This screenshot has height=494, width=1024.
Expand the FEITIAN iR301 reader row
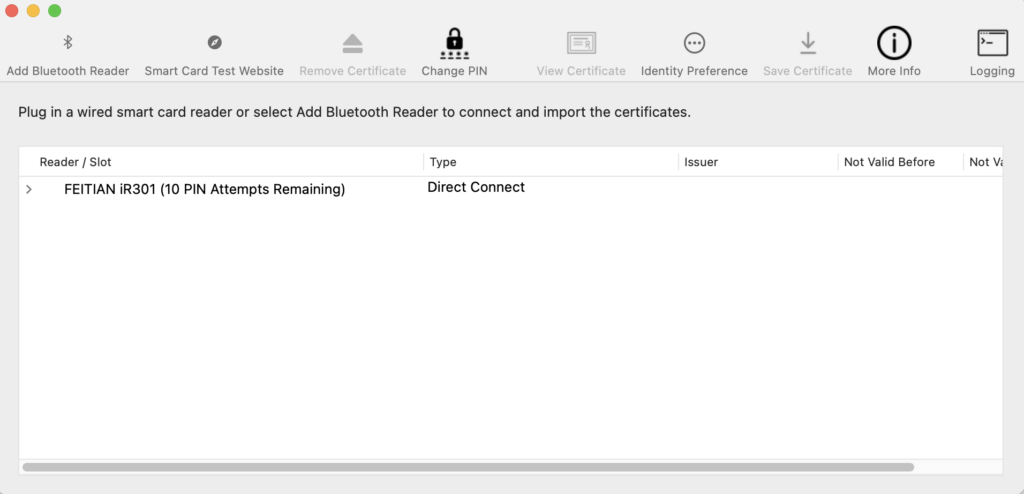click(x=29, y=189)
